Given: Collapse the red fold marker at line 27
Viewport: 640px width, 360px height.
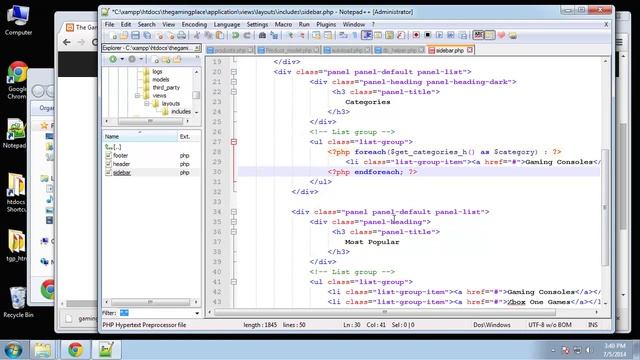Looking at the screenshot, I should (x=234, y=142).
